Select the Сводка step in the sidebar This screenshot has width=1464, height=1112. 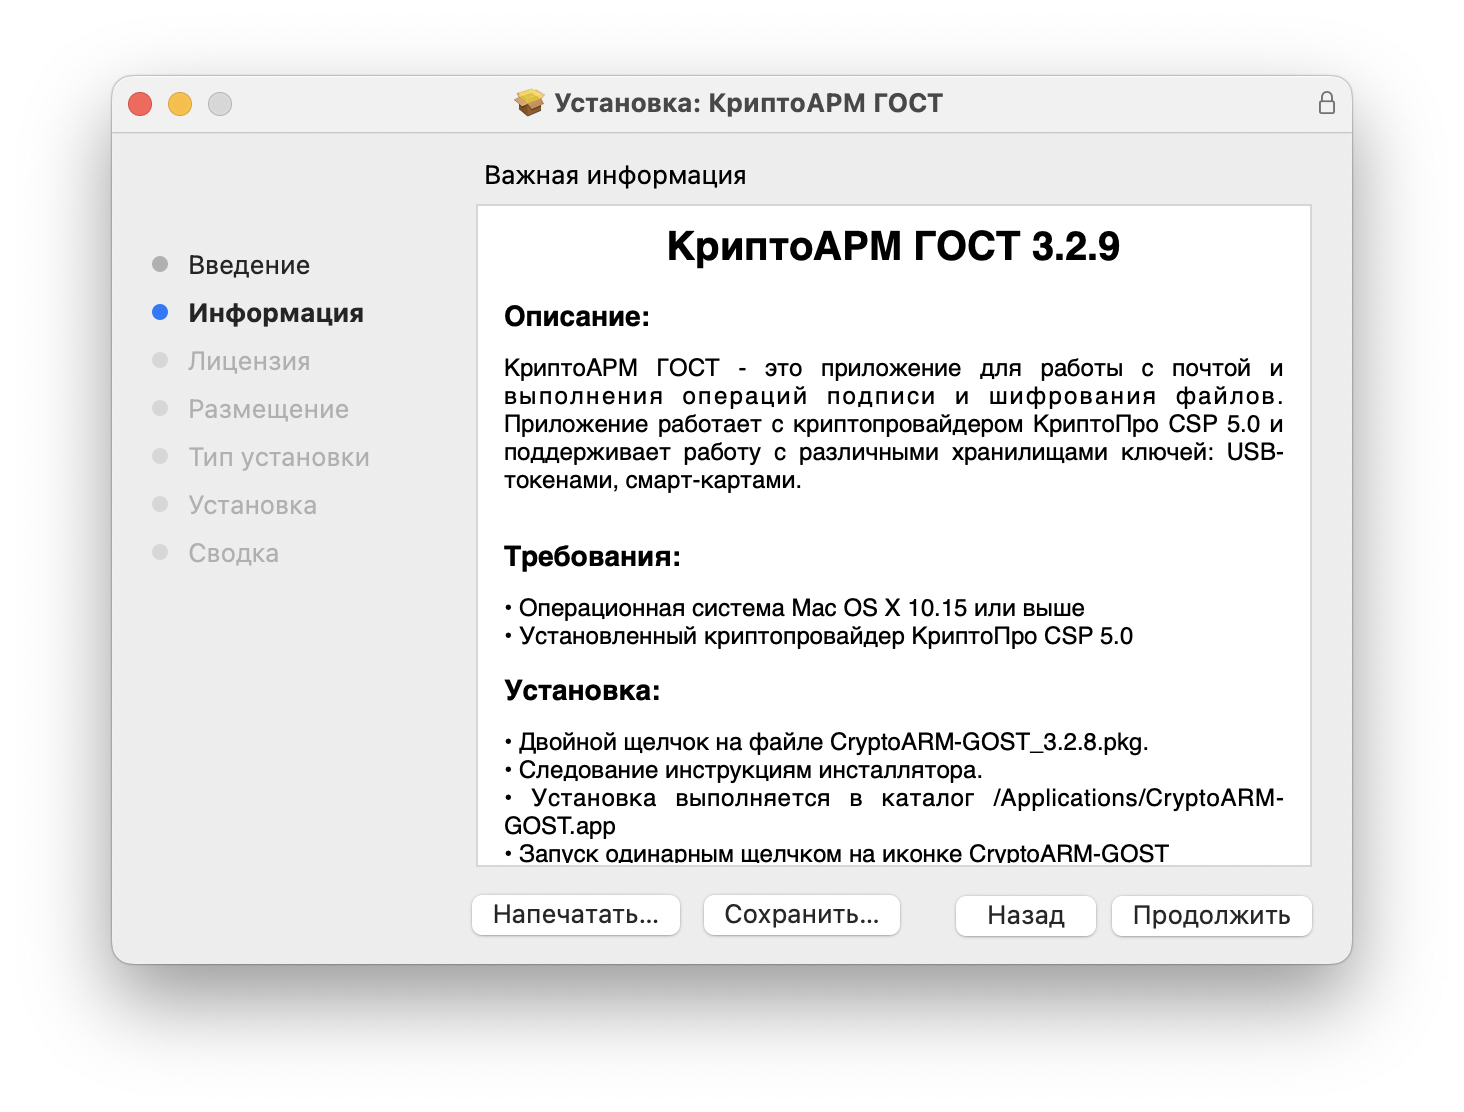(233, 552)
